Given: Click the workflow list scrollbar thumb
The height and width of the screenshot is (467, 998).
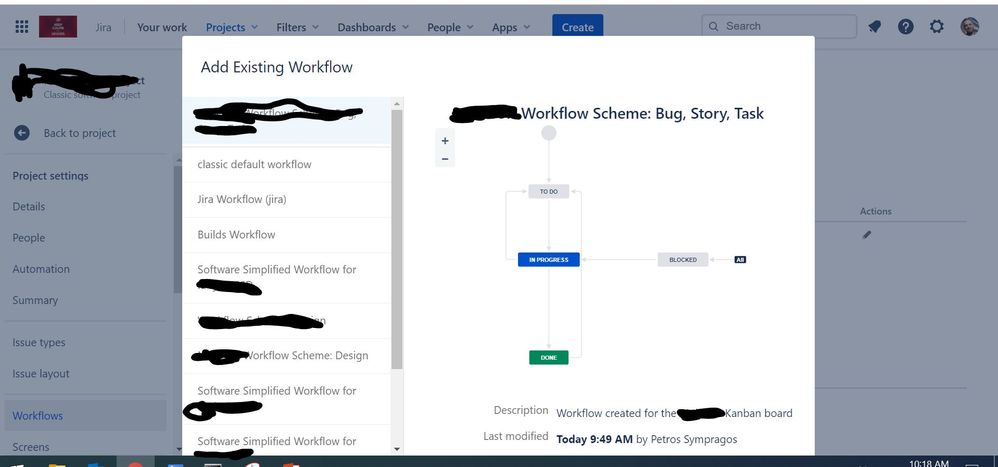Looking at the screenshot, I should point(397,239).
